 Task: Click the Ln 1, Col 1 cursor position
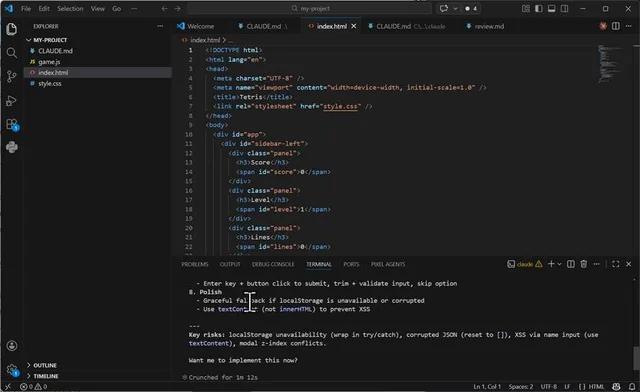[487, 386]
